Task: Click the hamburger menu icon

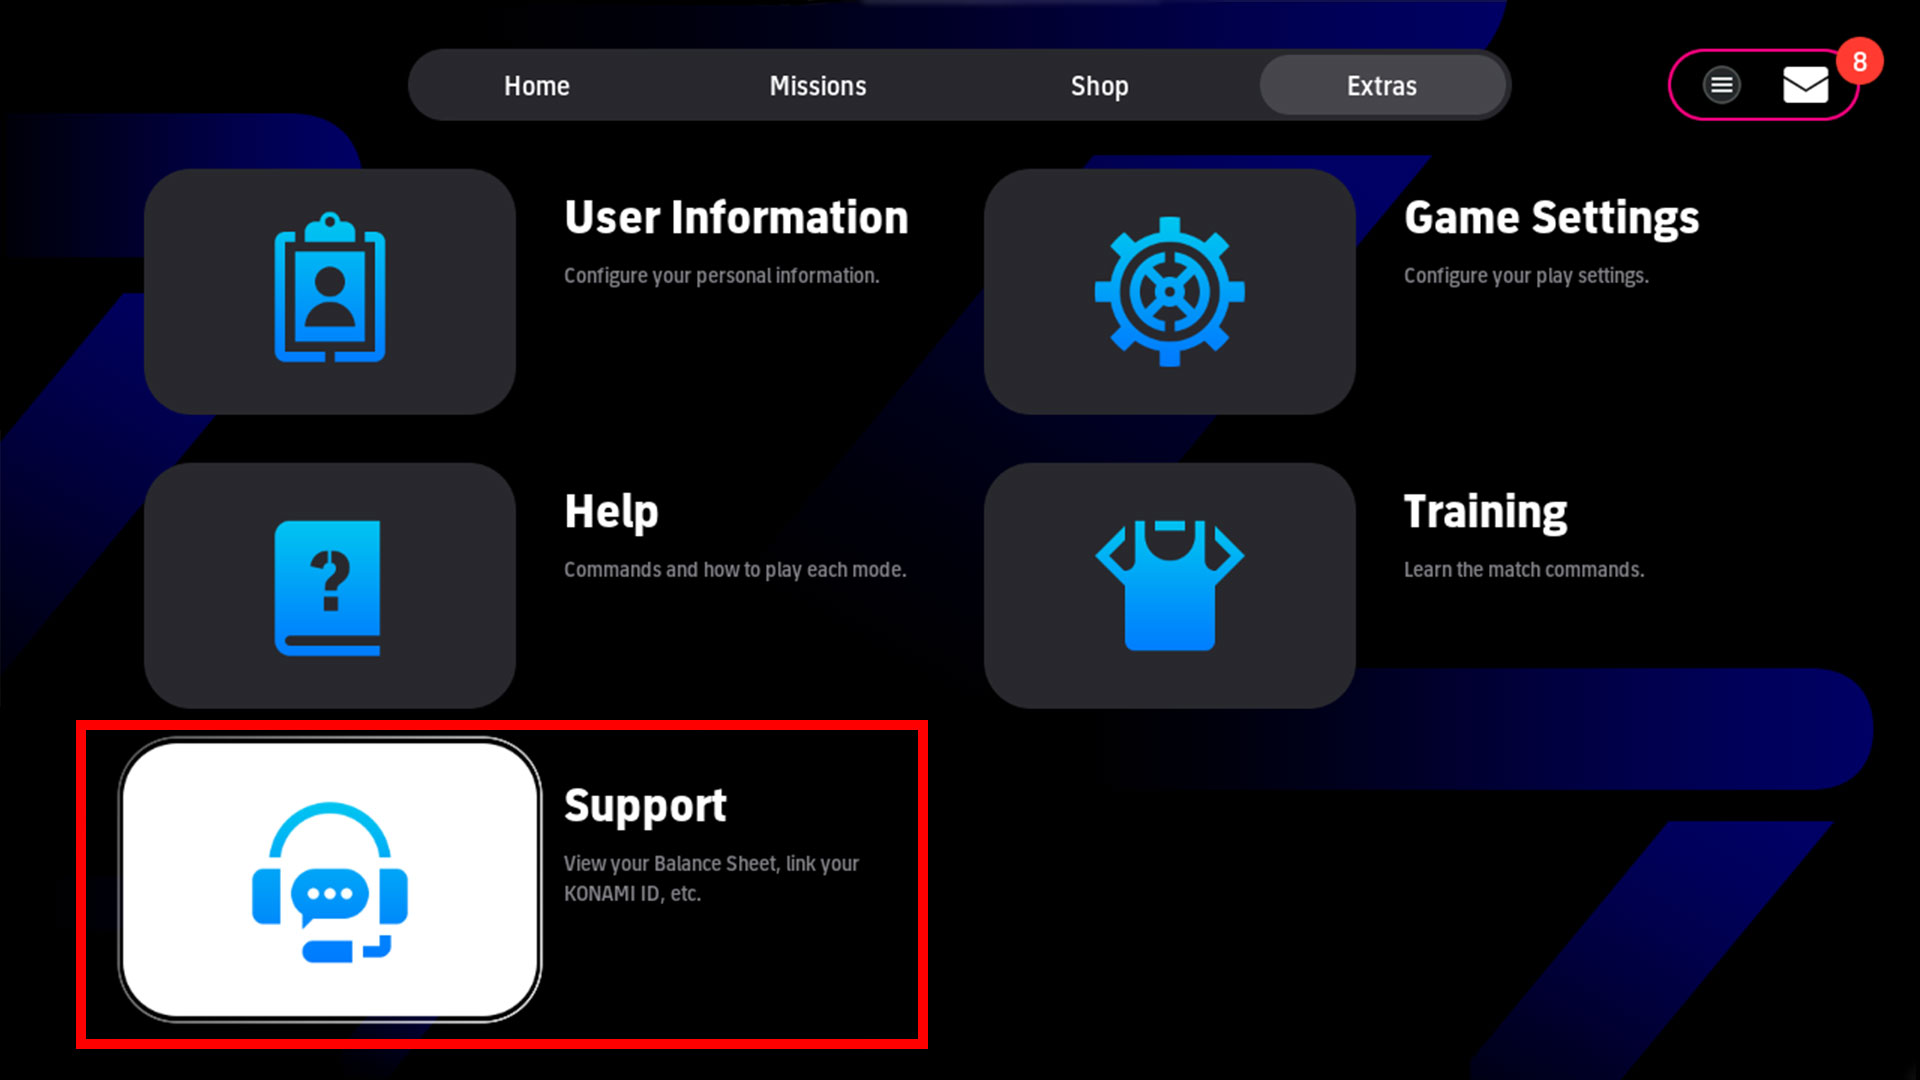Action: (1721, 83)
